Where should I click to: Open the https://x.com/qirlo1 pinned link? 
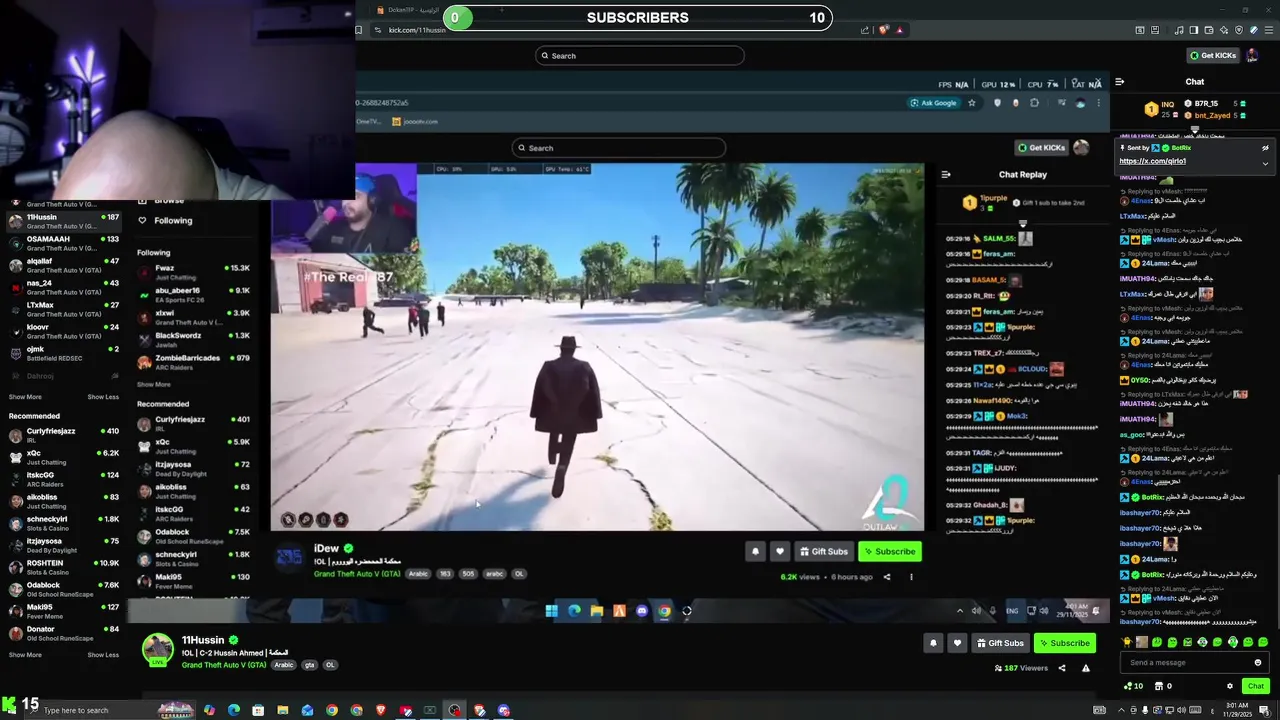pyautogui.click(x=1152, y=161)
